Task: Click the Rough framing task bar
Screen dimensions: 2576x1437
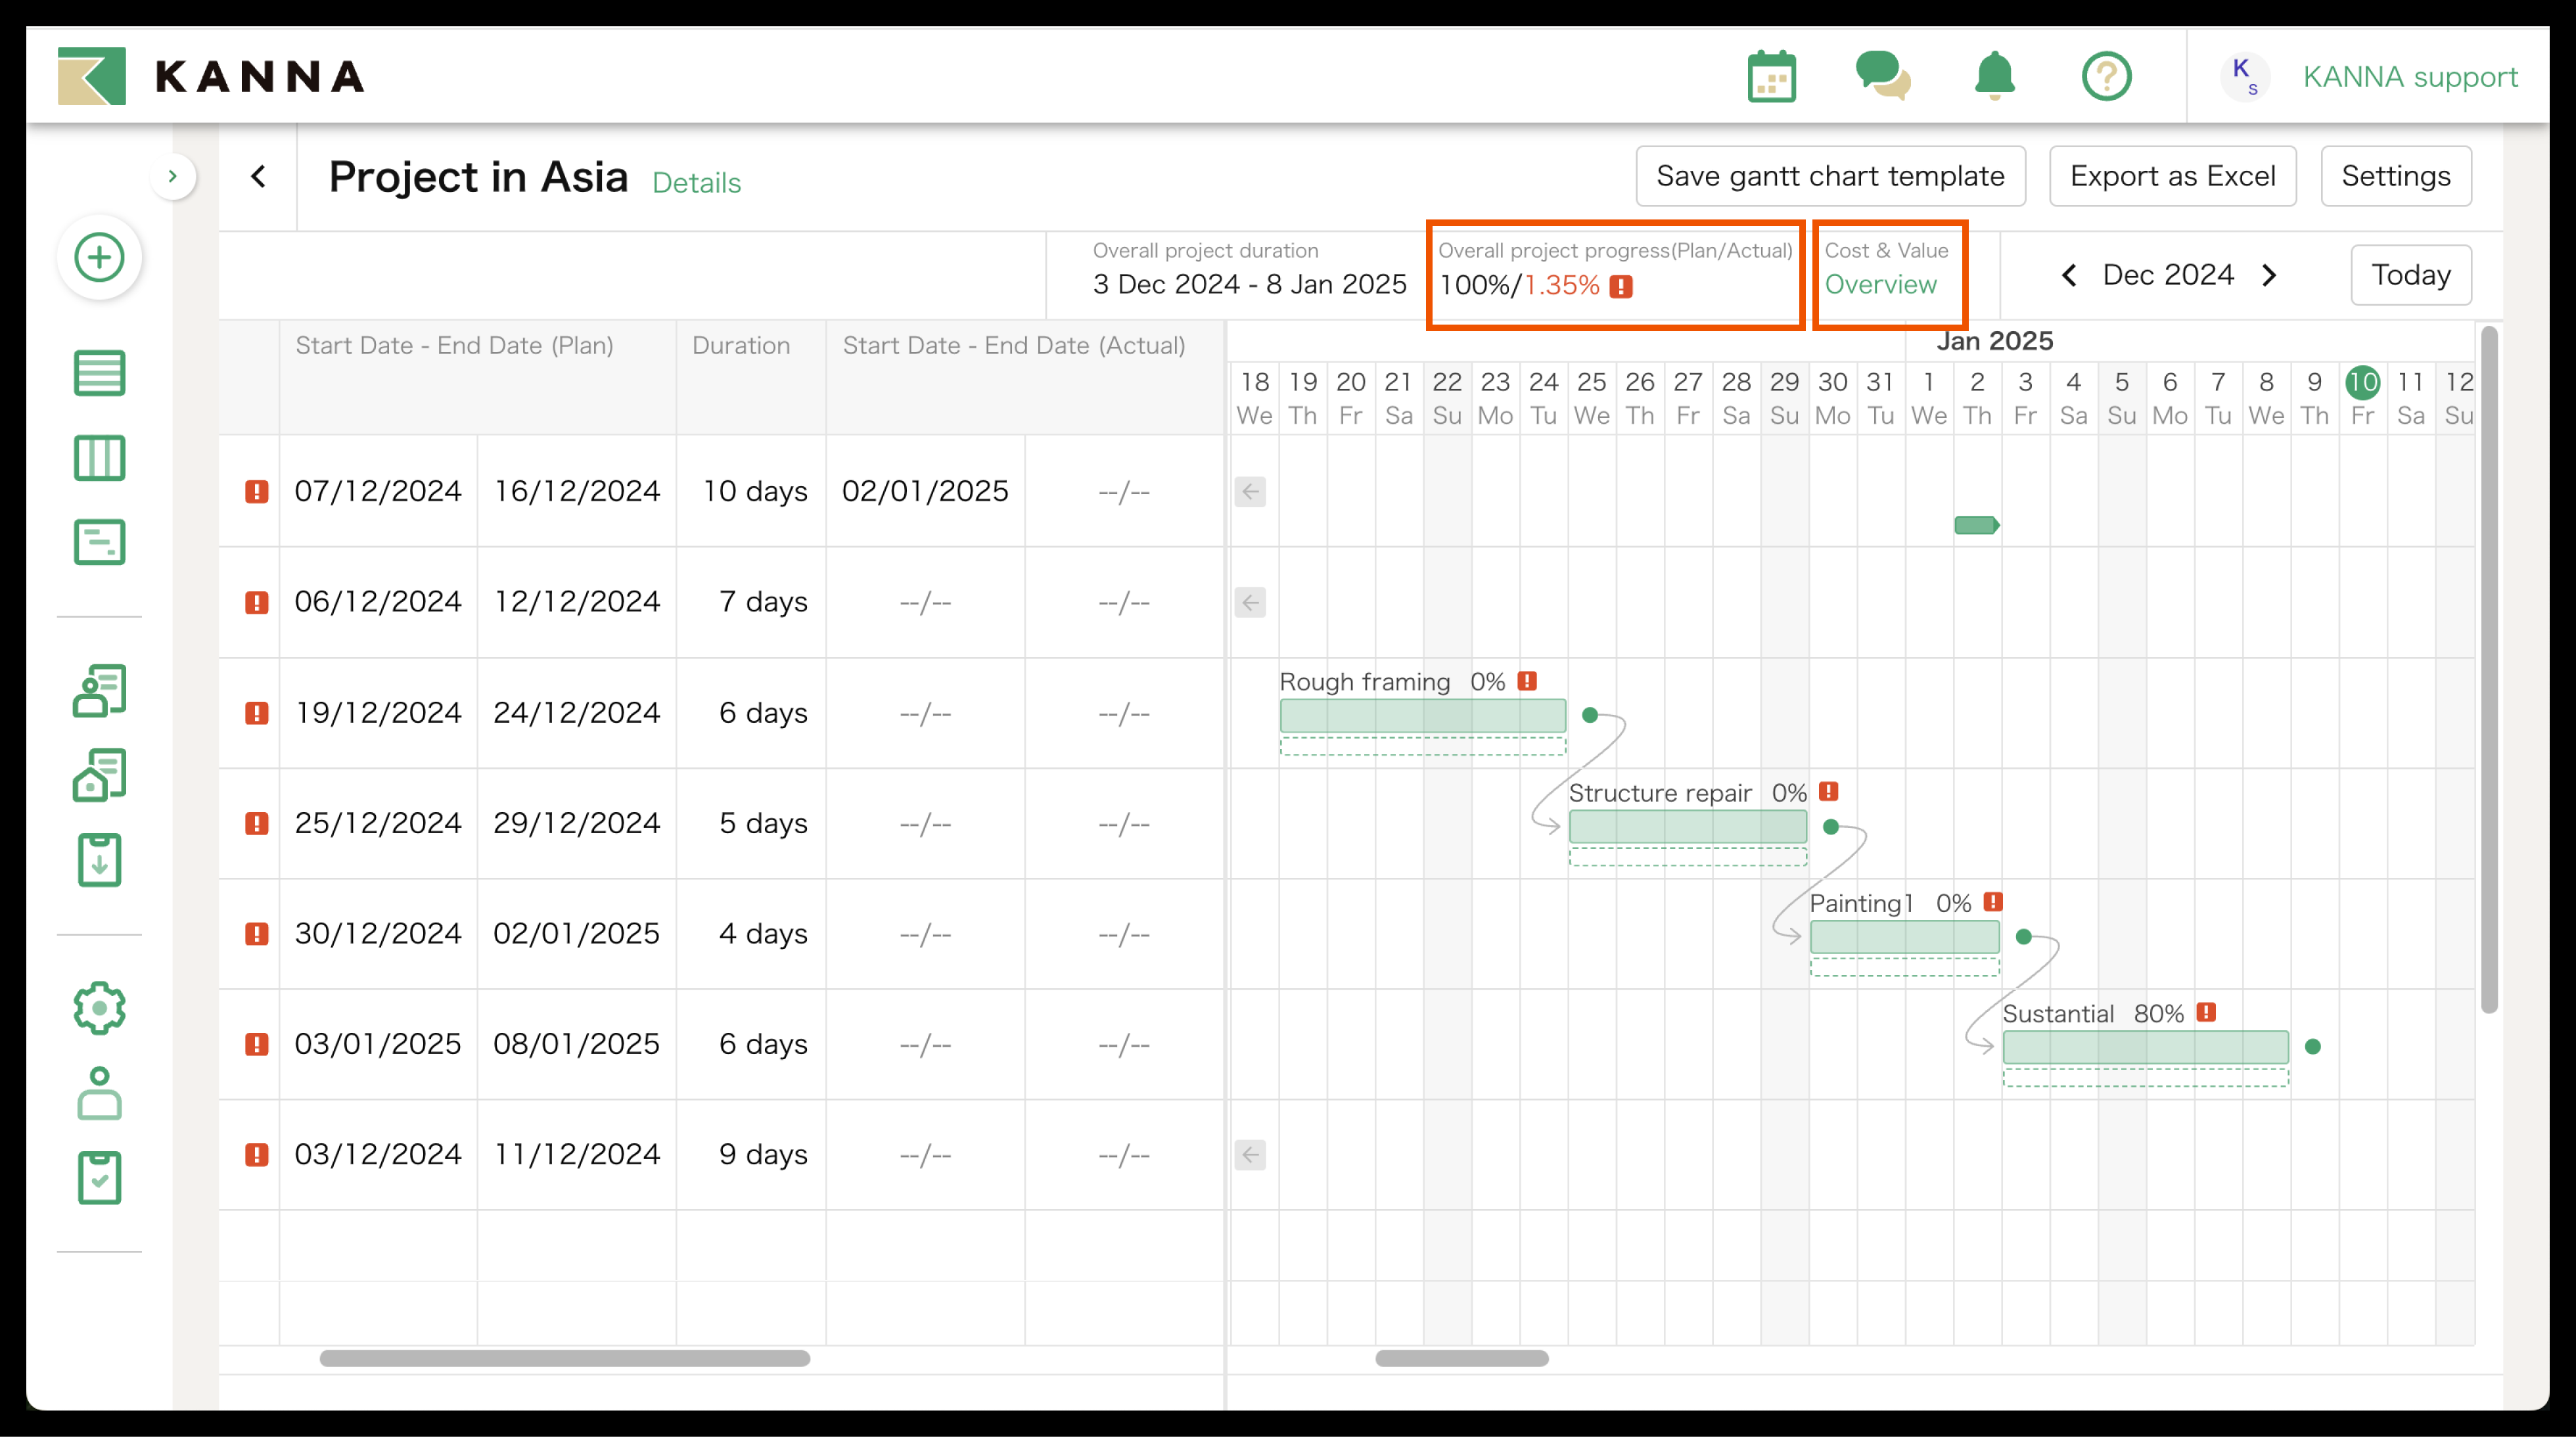Action: coord(1422,716)
